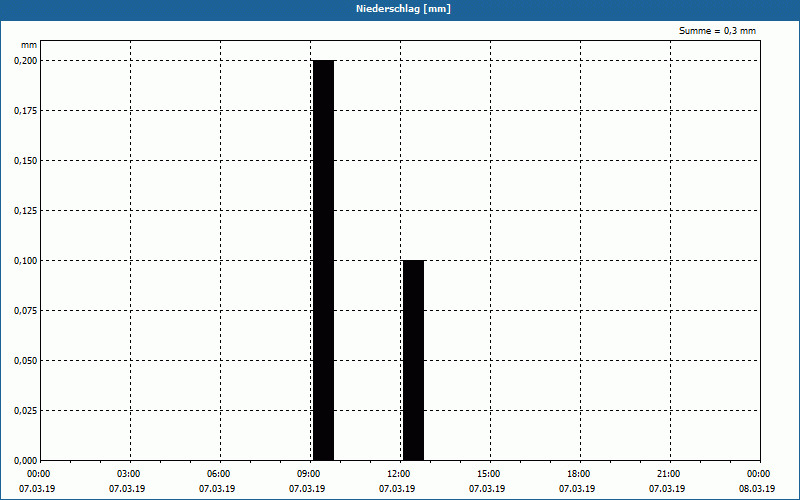The width and height of the screenshot is (800, 500).
Task: Click the 00:00 time label above 07.03.19
Action: click(x=38, y=474)
